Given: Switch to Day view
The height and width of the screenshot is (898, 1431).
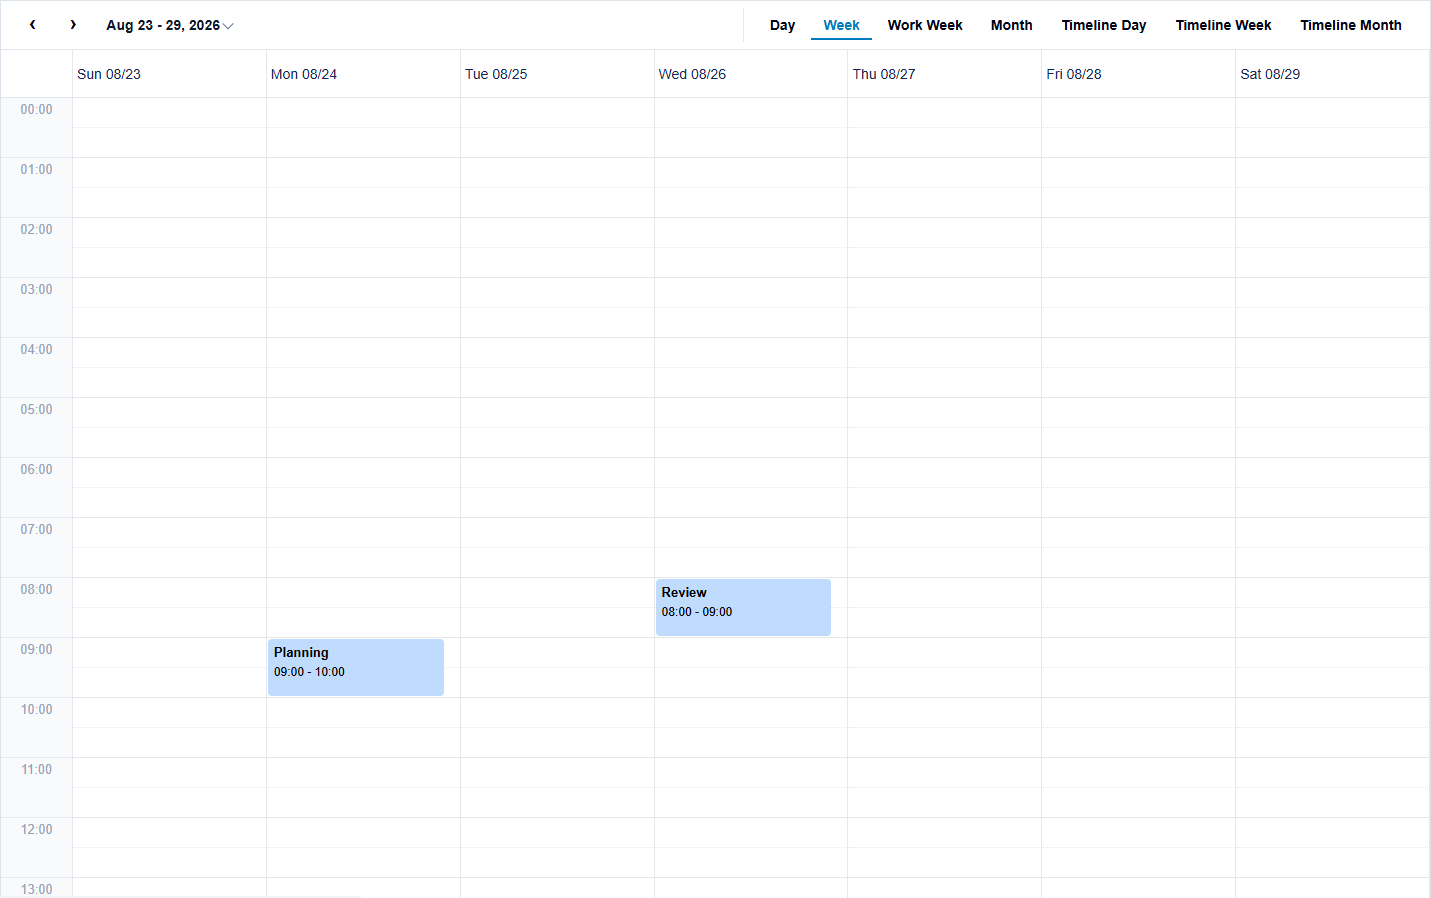Looking at the screenshot, I should [782, 25].
